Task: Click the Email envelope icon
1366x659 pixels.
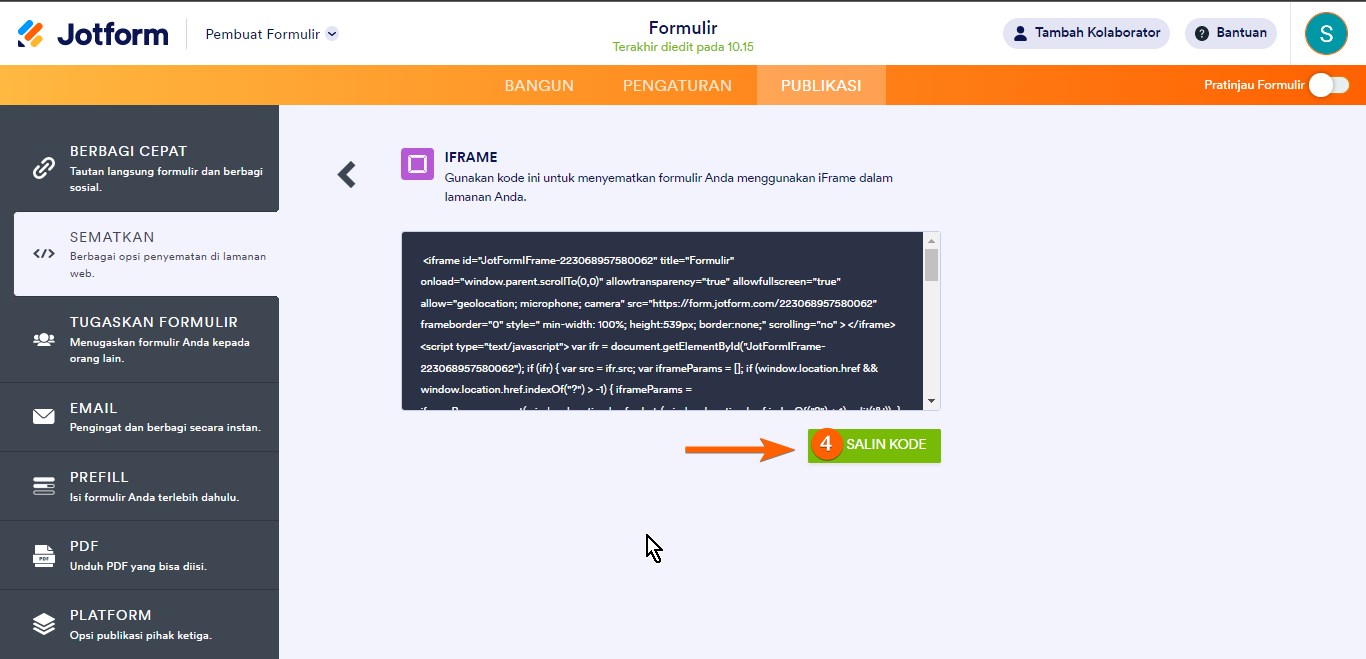Action: coord(44,417)
